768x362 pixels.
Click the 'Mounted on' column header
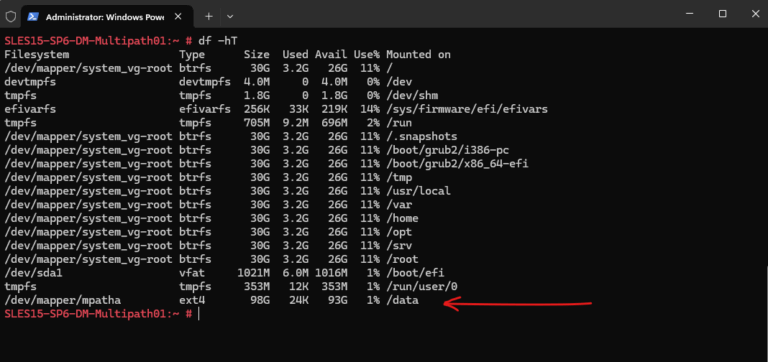click(418, 54)
